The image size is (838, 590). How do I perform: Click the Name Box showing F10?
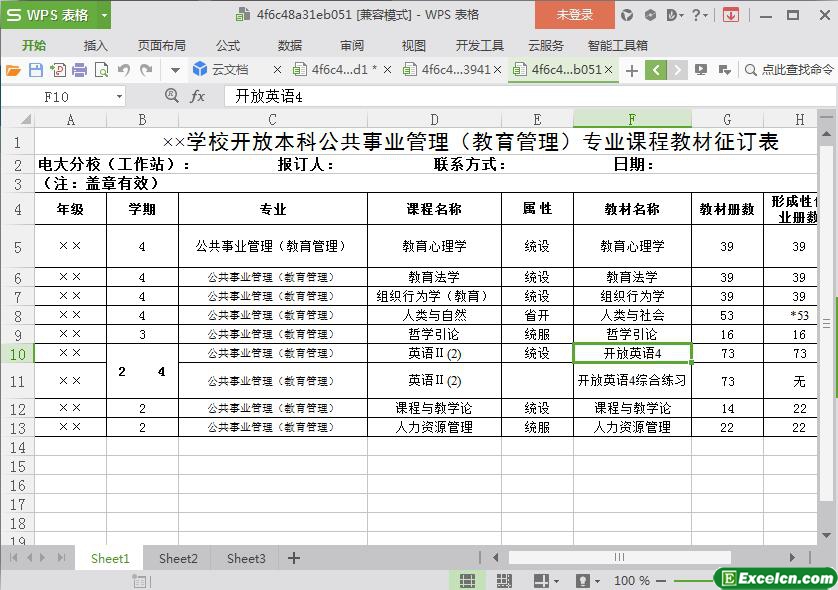57,97
